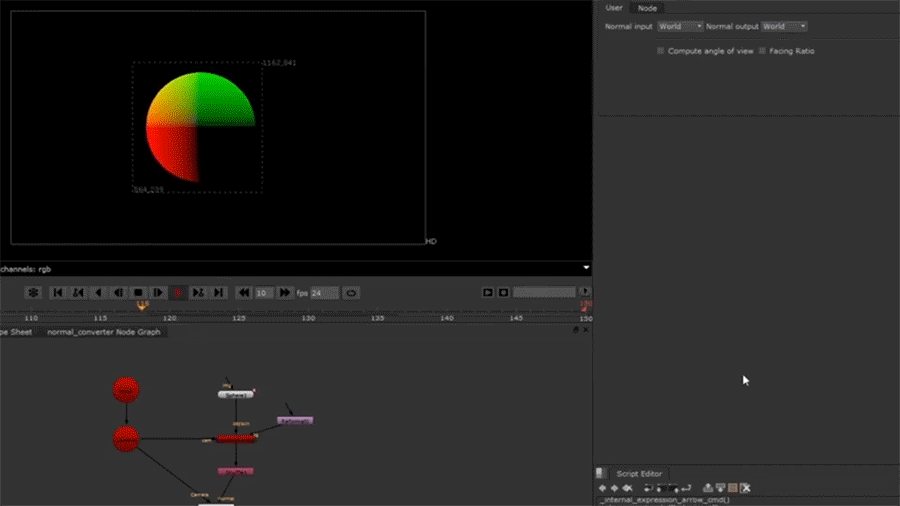Viewport: 900px width, 506px height.
Task: Click the load script icon in Script Editor
Action: pos(661,488)
